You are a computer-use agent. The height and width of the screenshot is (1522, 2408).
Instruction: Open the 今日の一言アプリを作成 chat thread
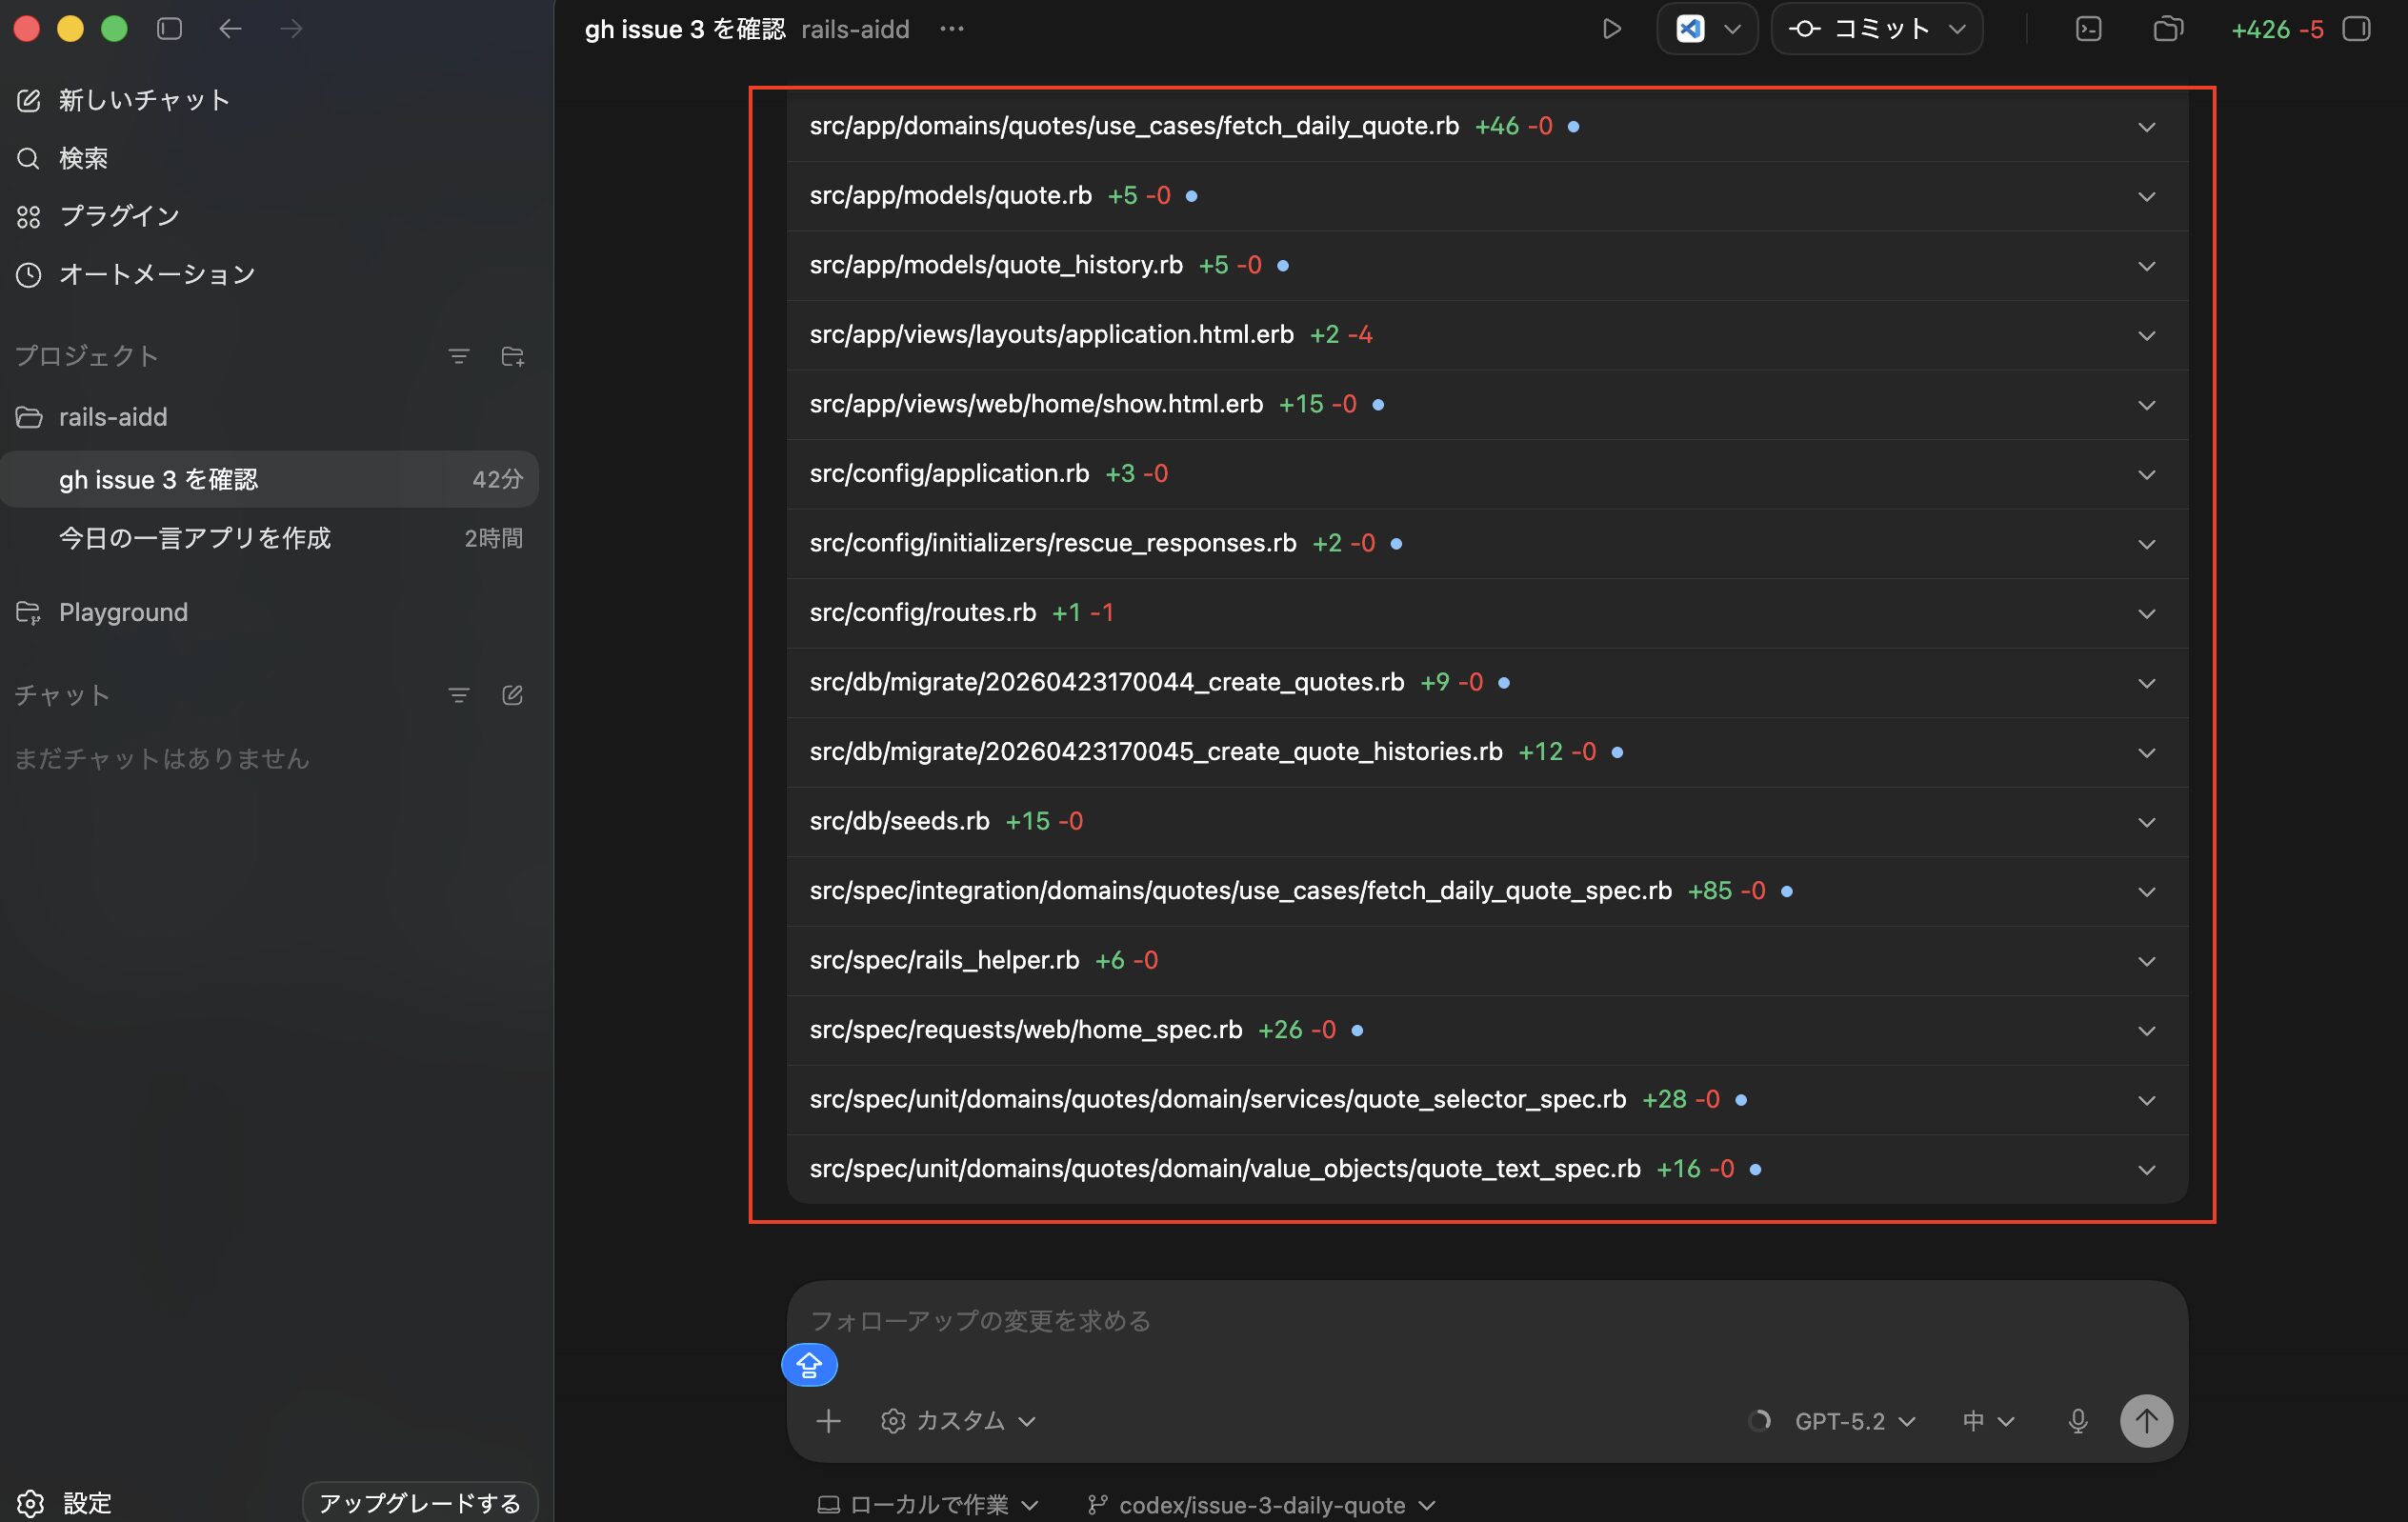[x=195, y=538]
